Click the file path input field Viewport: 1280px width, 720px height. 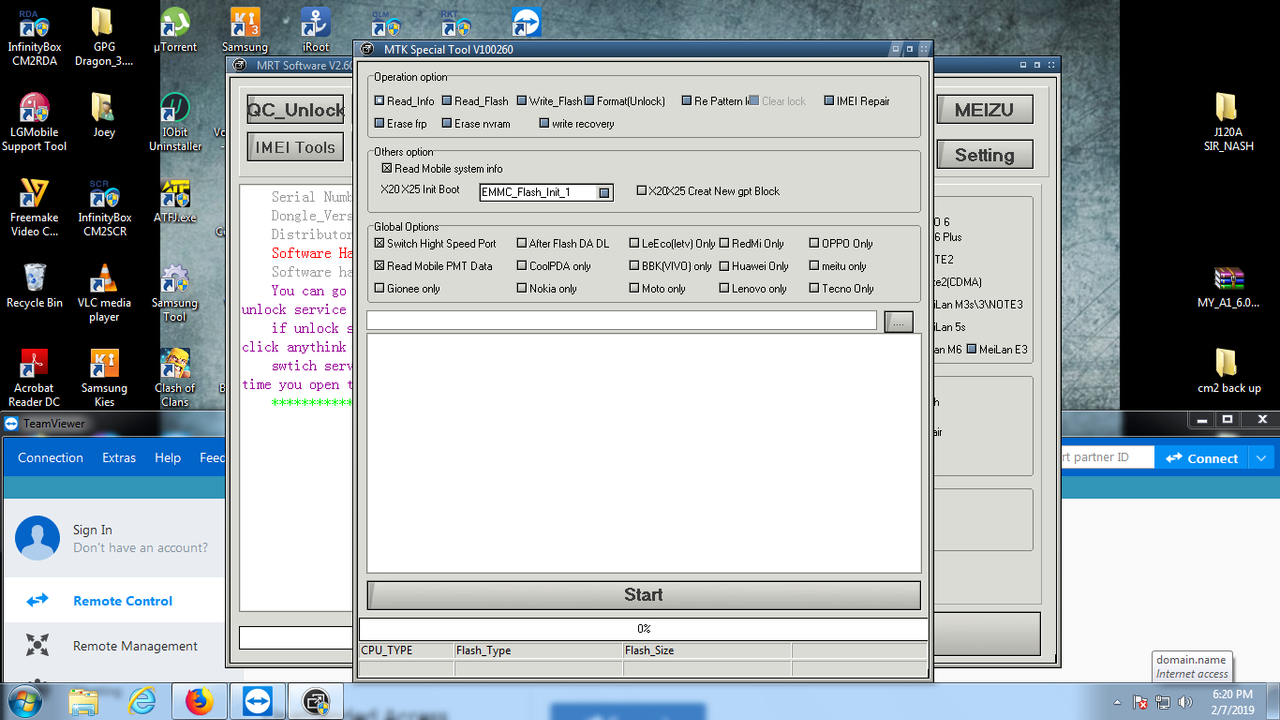click(622, 320)
